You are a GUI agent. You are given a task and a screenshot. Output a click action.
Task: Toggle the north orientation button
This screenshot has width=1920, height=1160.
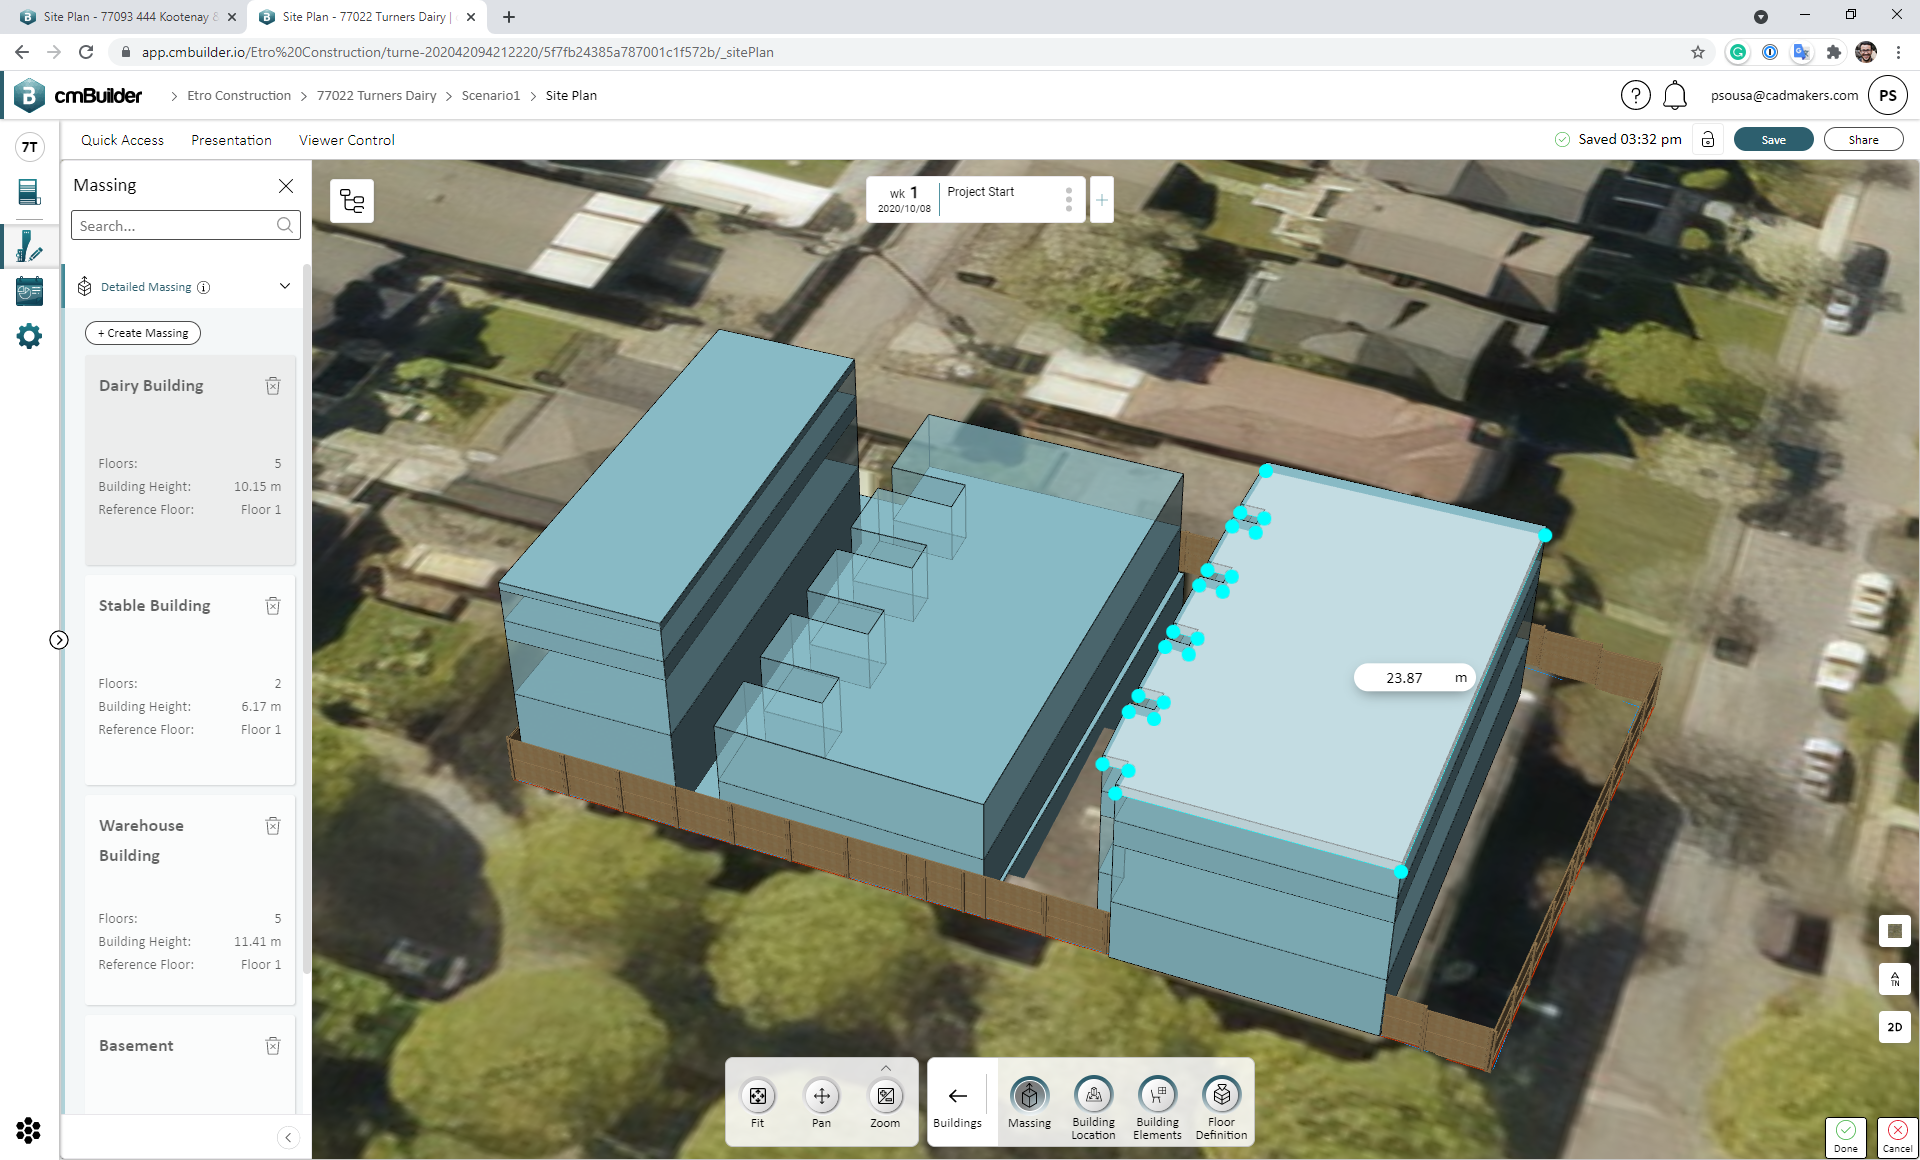[x=1894, y=979]
